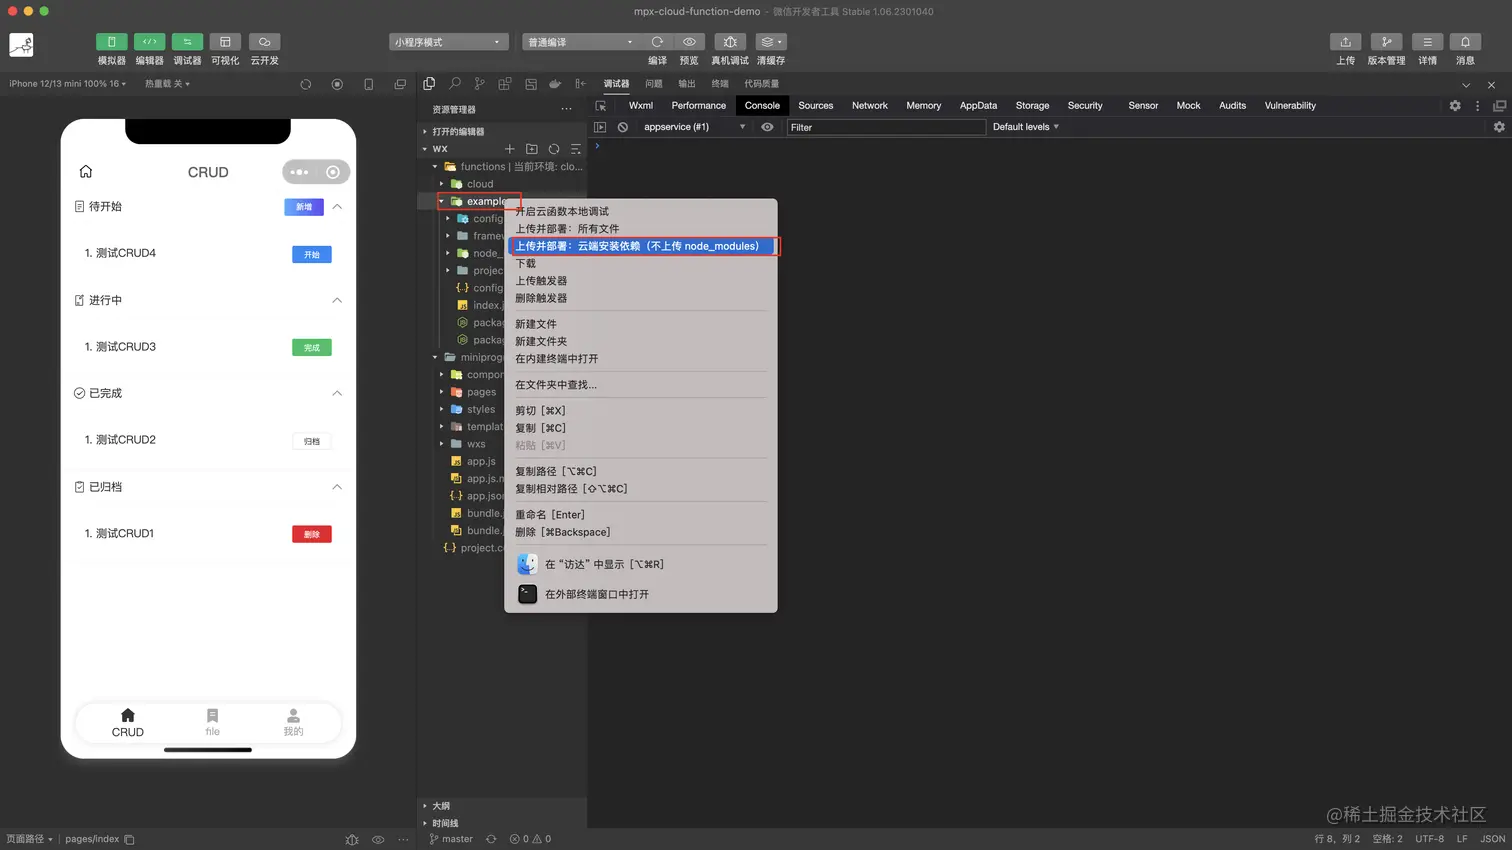The height and width of the screenshot is (850, 1512).
Task: Start 真机调试 remote device debugging
Action: [730, 42]
